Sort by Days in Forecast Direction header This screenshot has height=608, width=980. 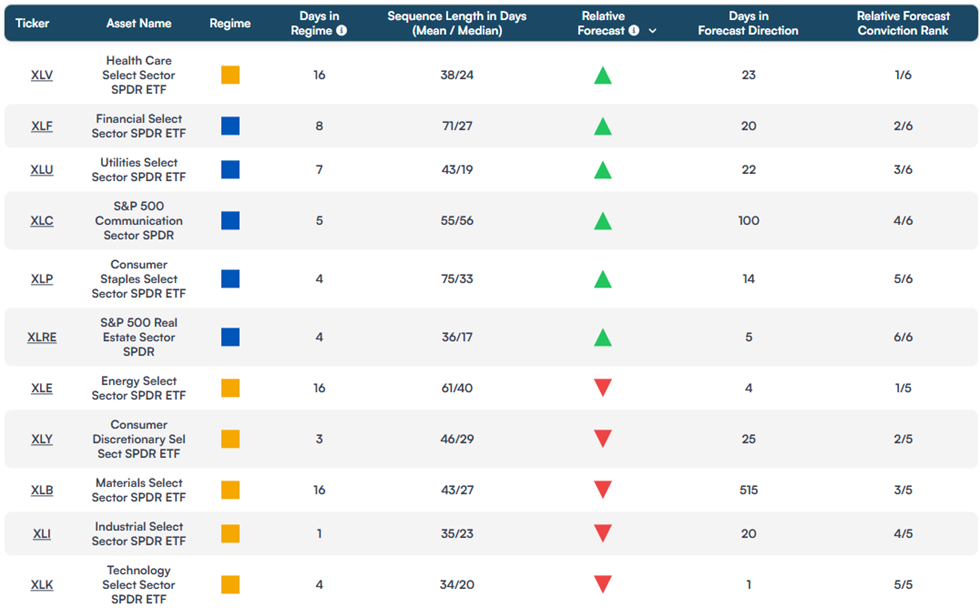tap(748, 23)
